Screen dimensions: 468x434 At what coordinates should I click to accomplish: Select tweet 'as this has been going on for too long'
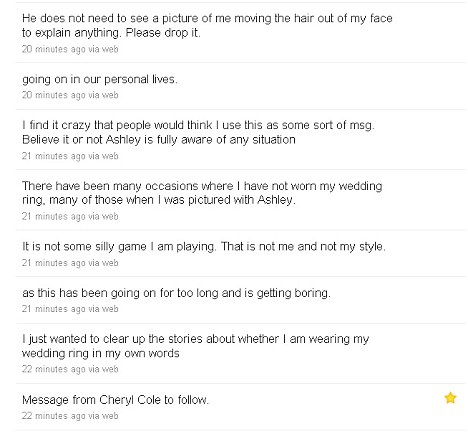[241, 300]
